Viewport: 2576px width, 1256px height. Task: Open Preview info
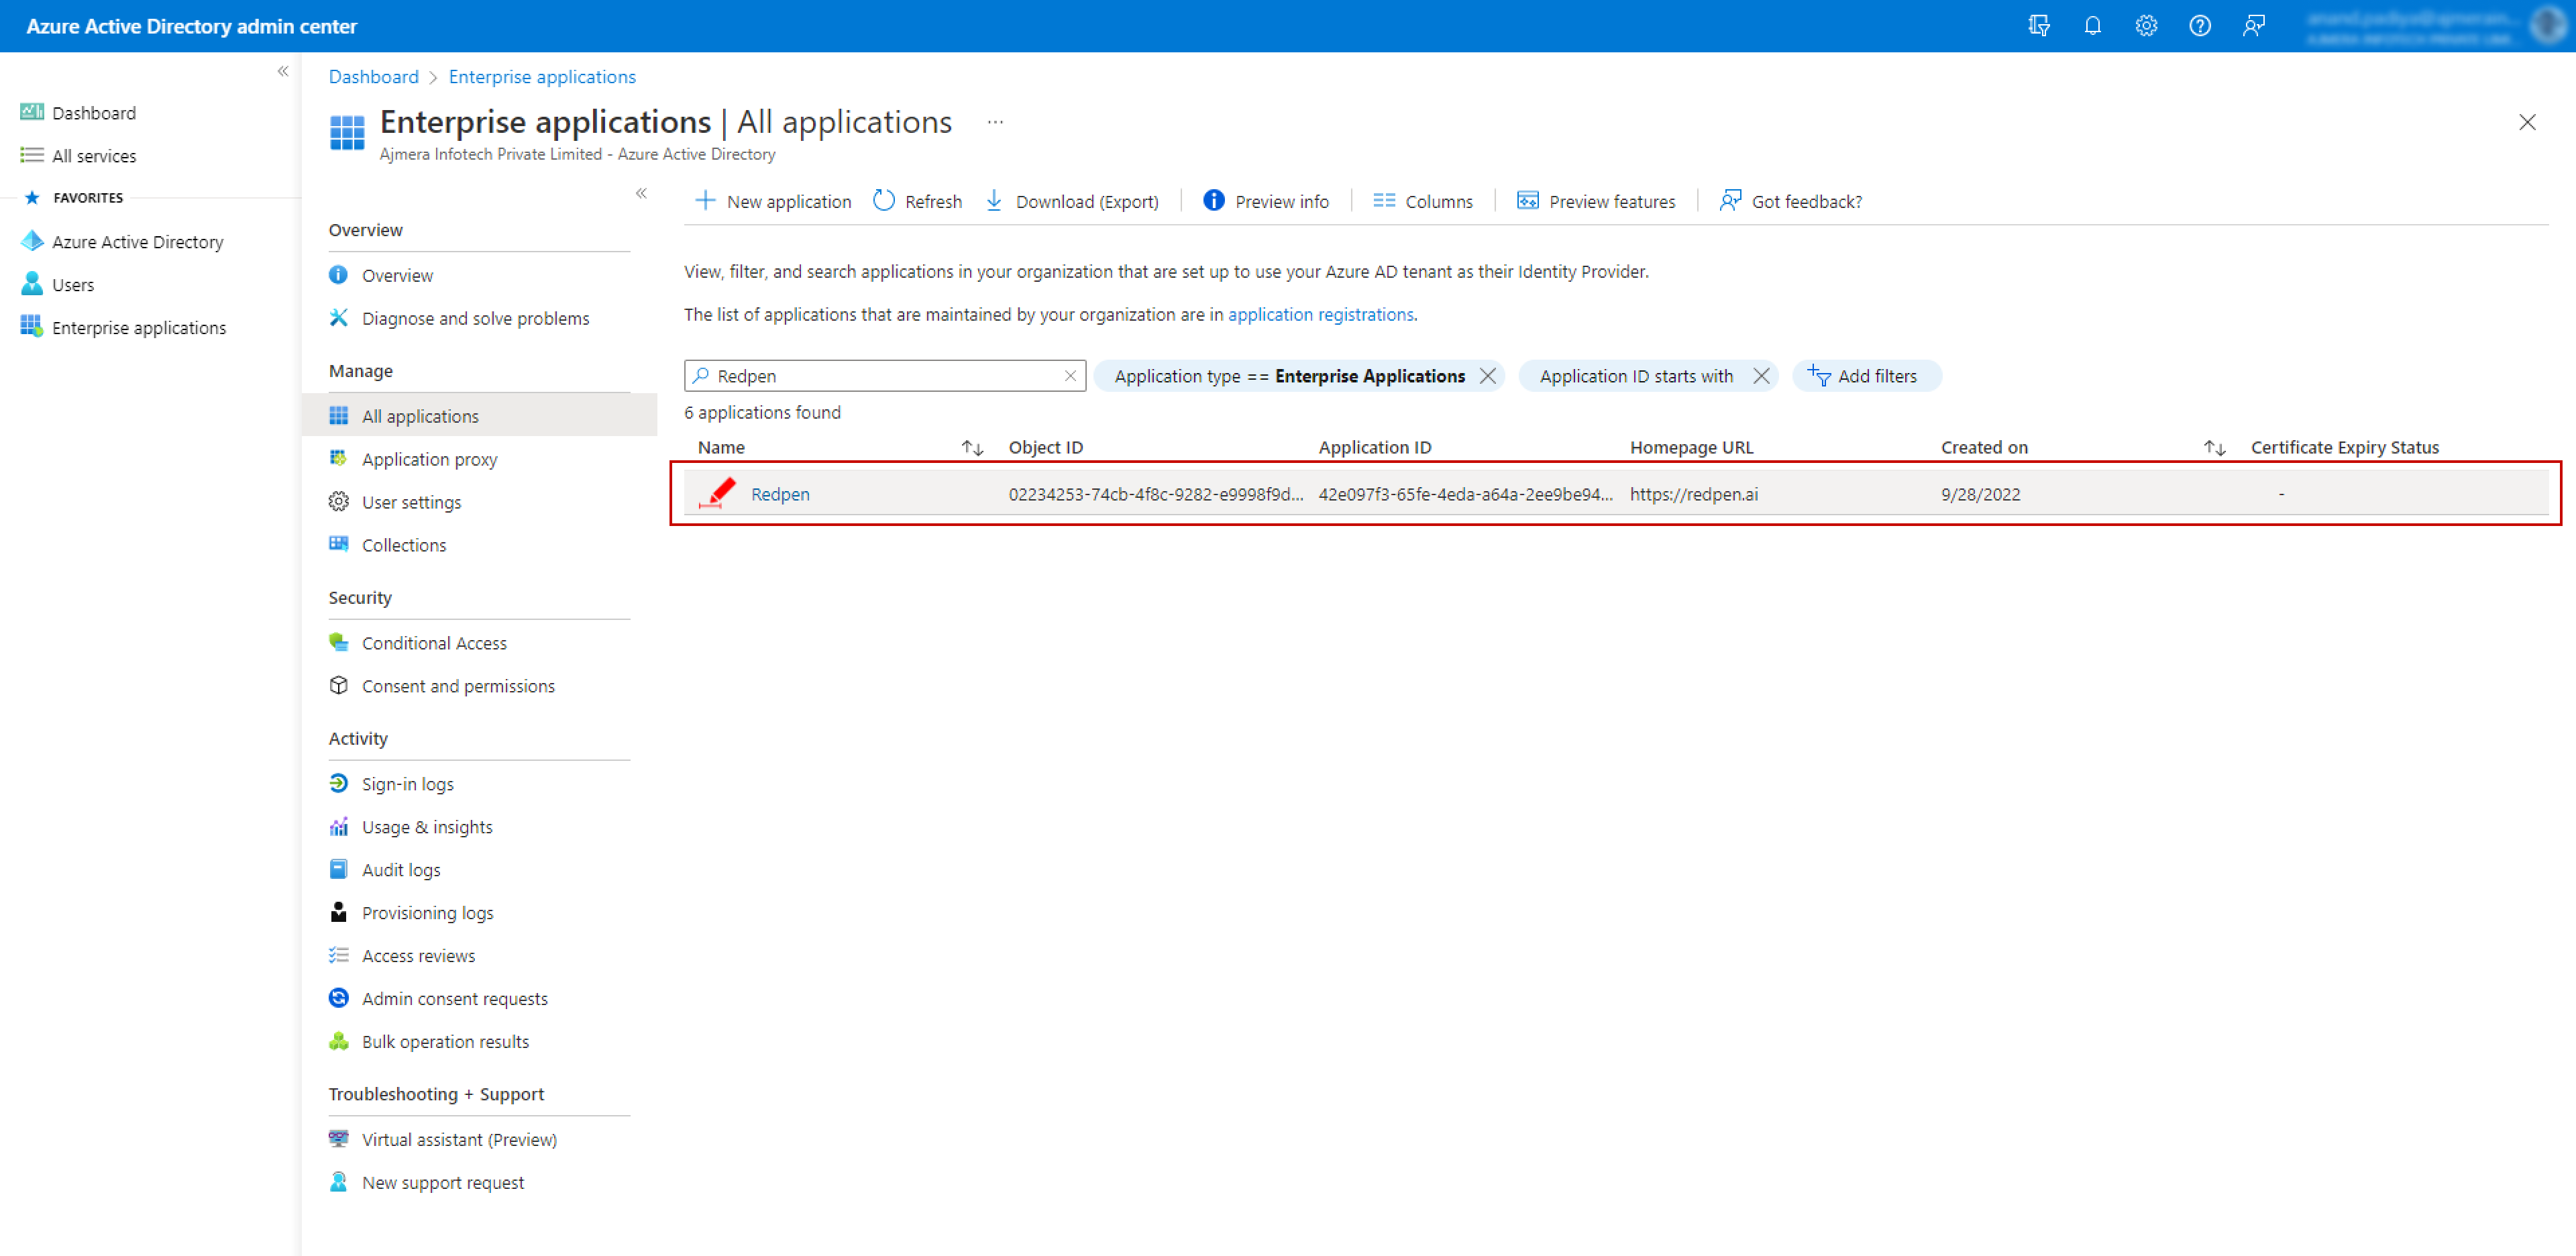1266,201
